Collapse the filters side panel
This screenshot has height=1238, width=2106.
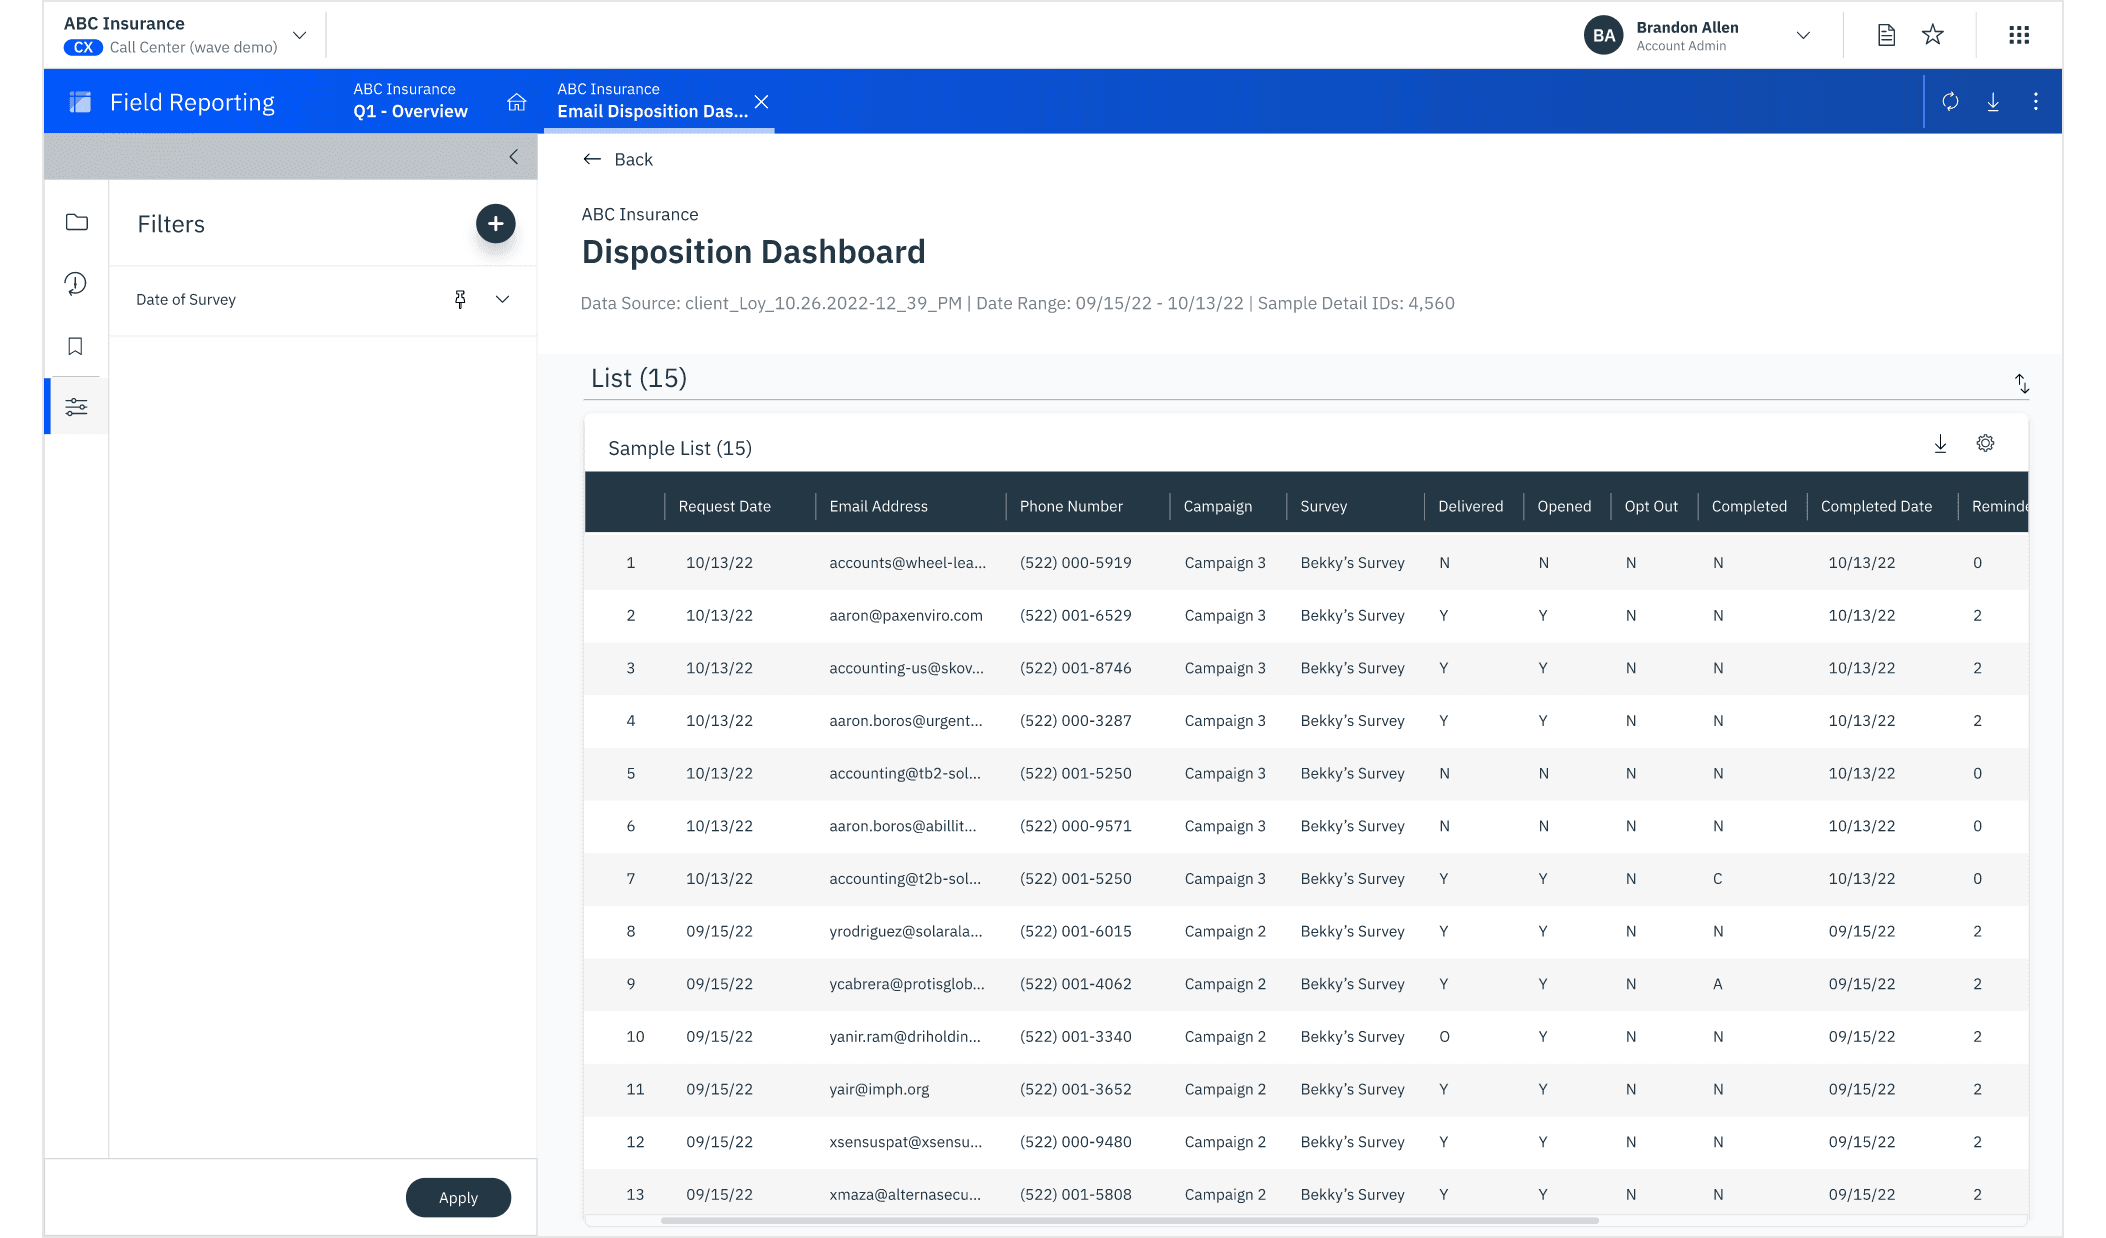click(x=514, y=157)
